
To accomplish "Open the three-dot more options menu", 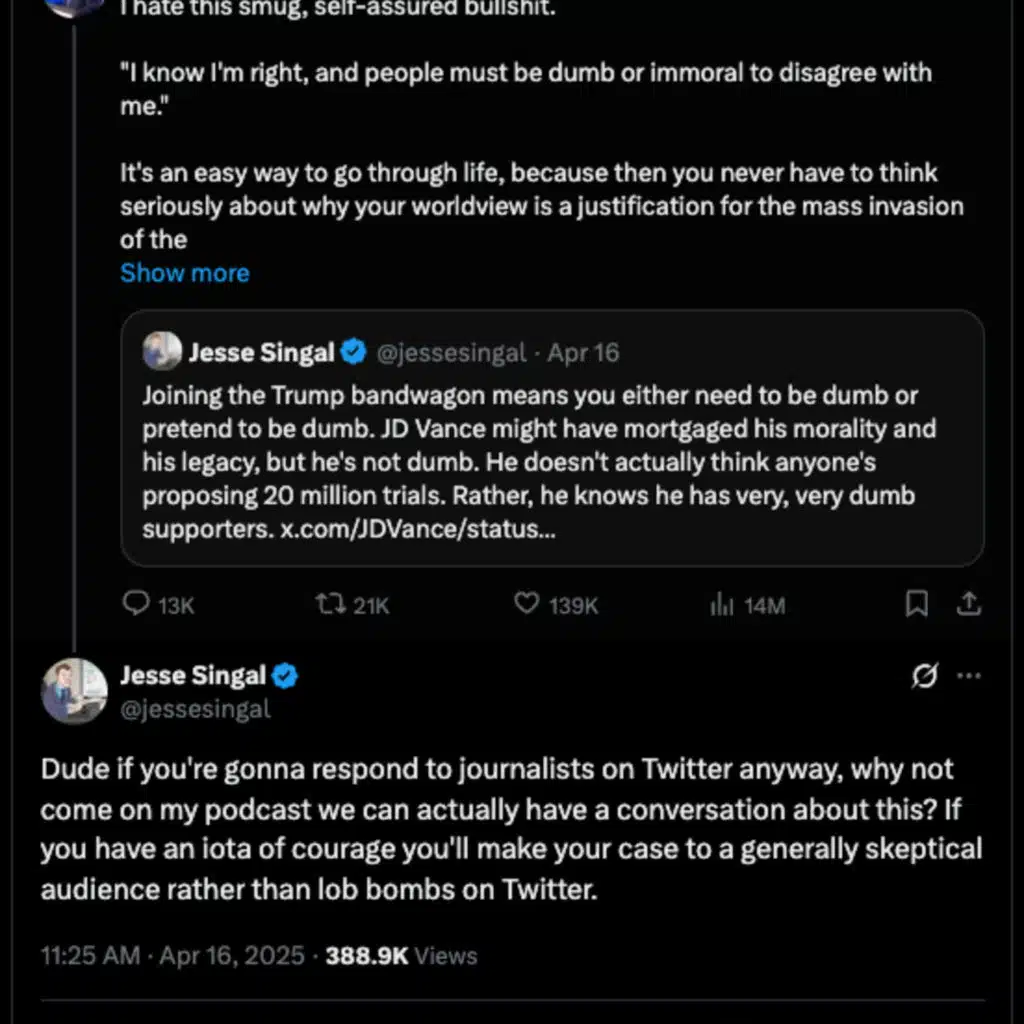I will [x=970, y=676].
